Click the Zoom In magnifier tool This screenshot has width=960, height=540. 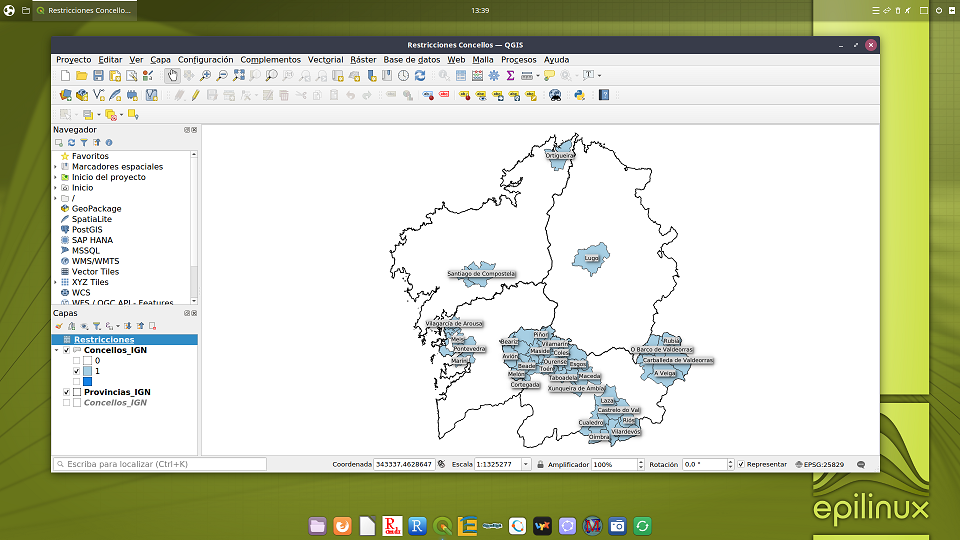(x=205, y=75)
